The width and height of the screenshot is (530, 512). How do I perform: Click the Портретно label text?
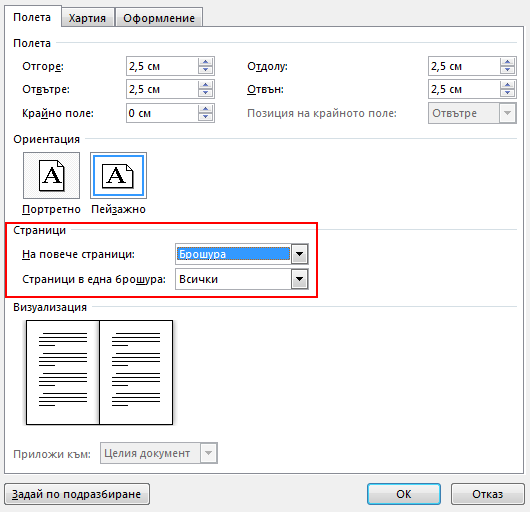coord(51,210)
